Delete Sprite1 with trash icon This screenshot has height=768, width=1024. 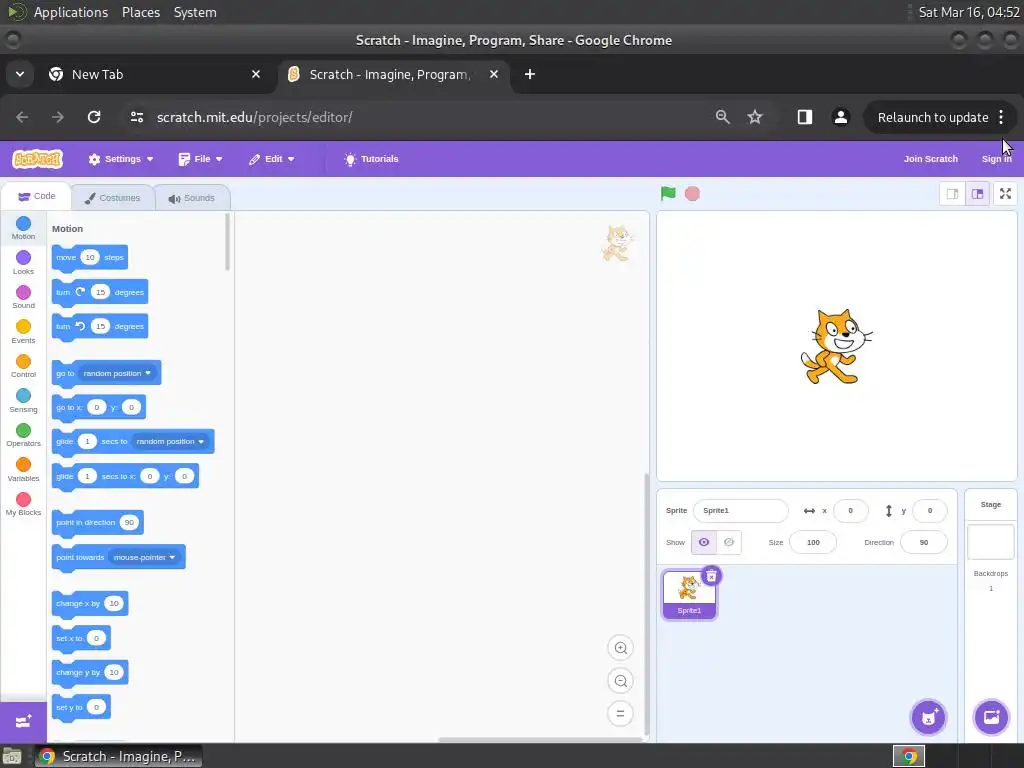[x=711, y=576]
